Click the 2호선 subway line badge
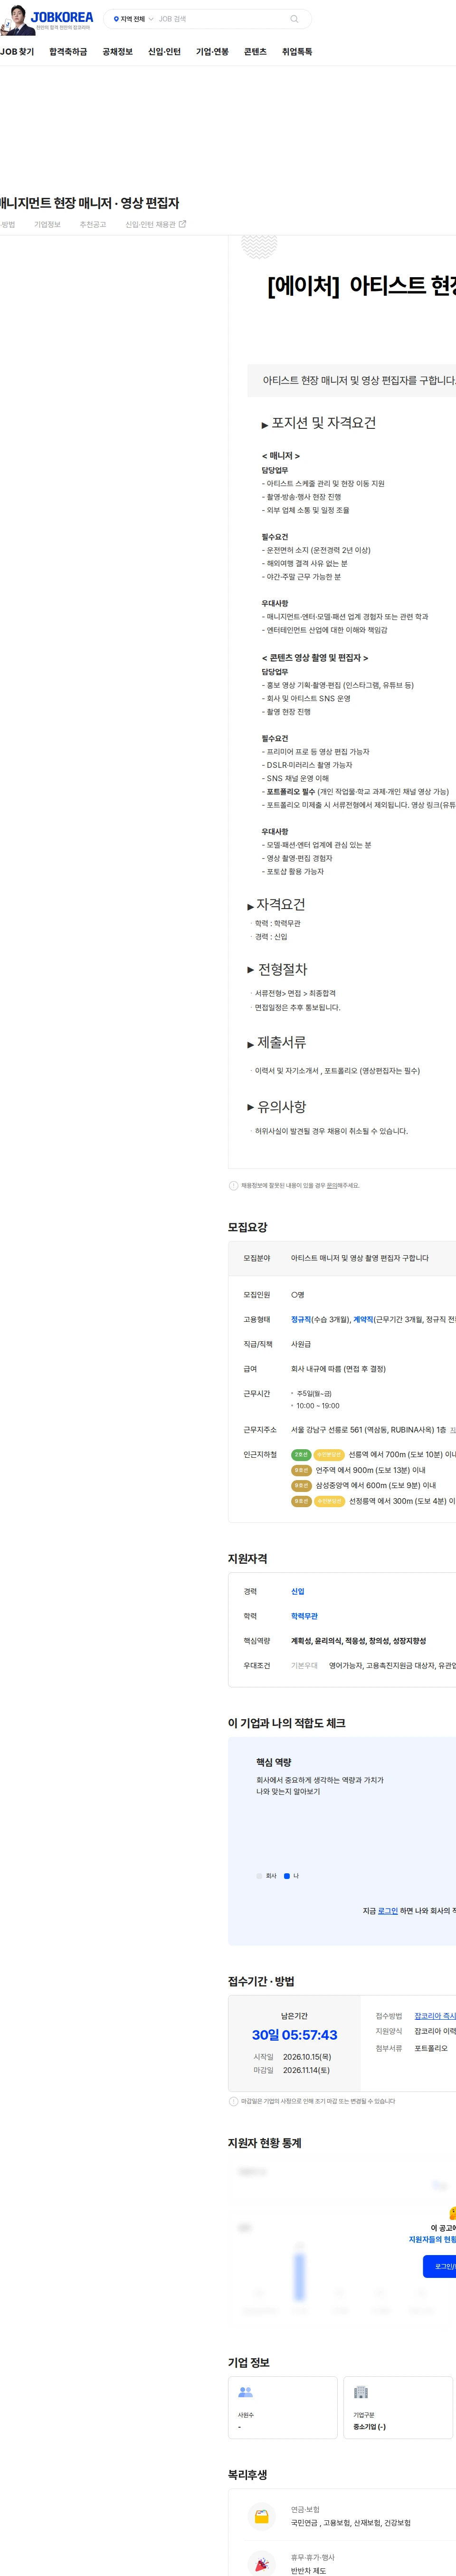 (x=301, y=1455)
